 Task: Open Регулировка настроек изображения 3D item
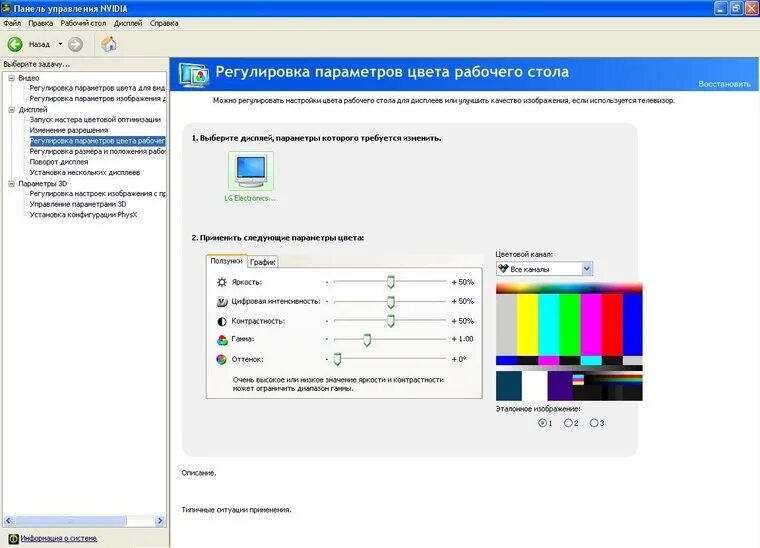(x=97, y=194)
